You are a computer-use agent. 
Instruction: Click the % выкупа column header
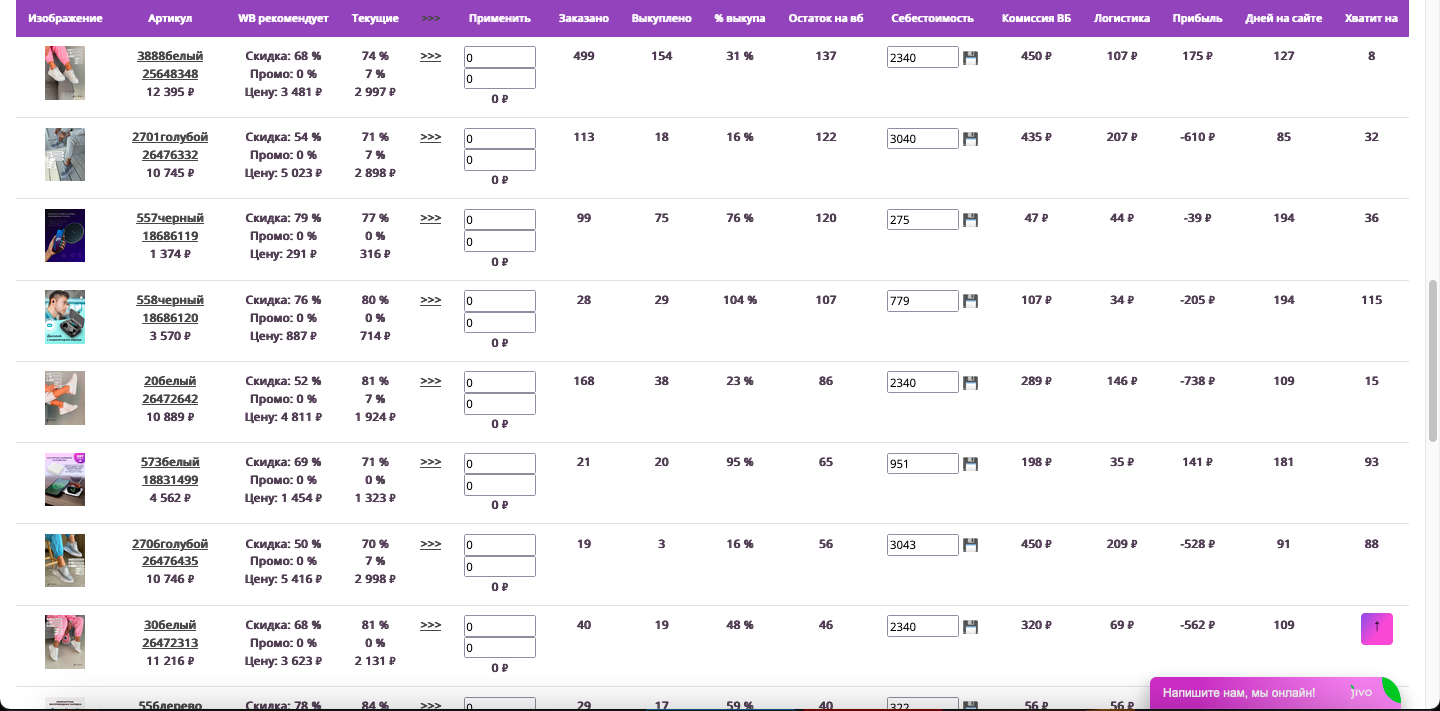tap(740, 19)
